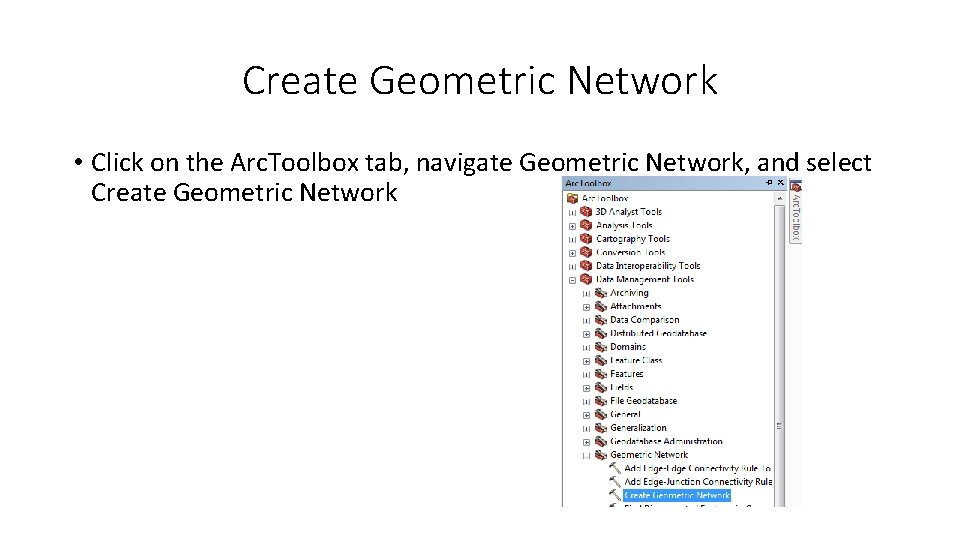Expand the Cartography Tools node

click(572, 239)
